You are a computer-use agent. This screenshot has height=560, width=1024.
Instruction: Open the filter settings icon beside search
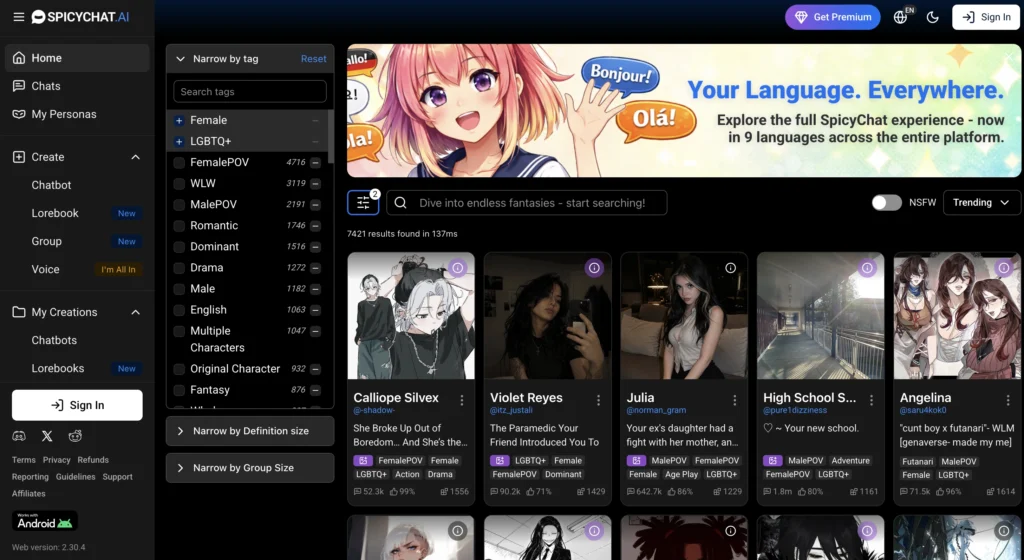[363, 203]
